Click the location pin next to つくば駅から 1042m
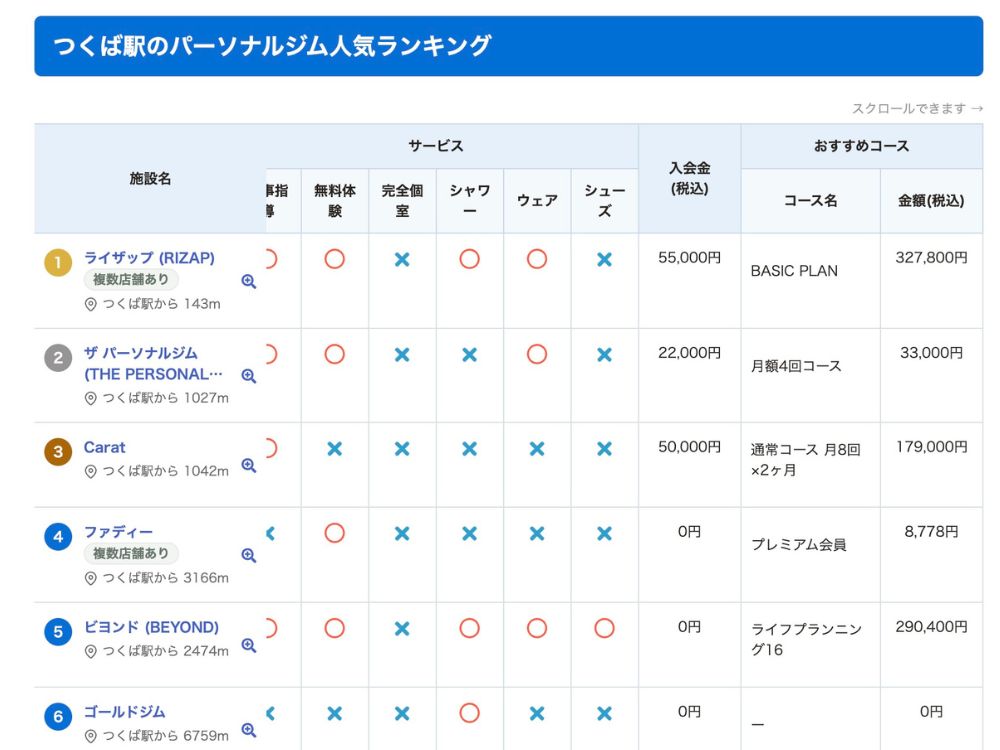The width and height of the screenshot is (1000, 750). coord(91,471)
